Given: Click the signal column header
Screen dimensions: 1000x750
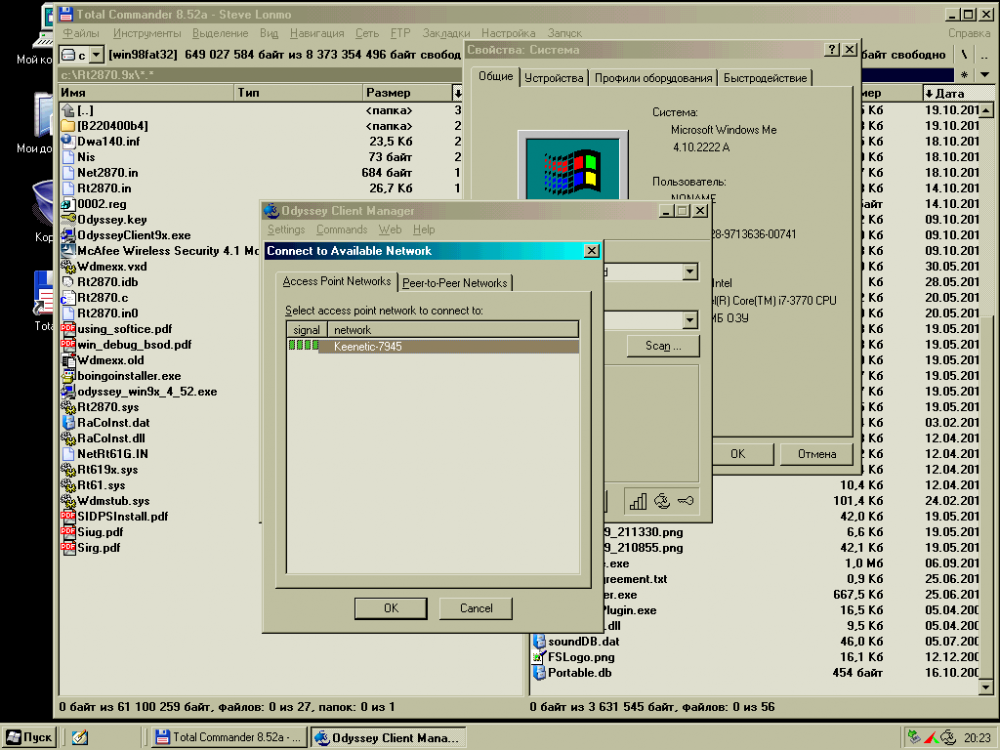Looking at the screenshot, I should click(x=306, y=330).
